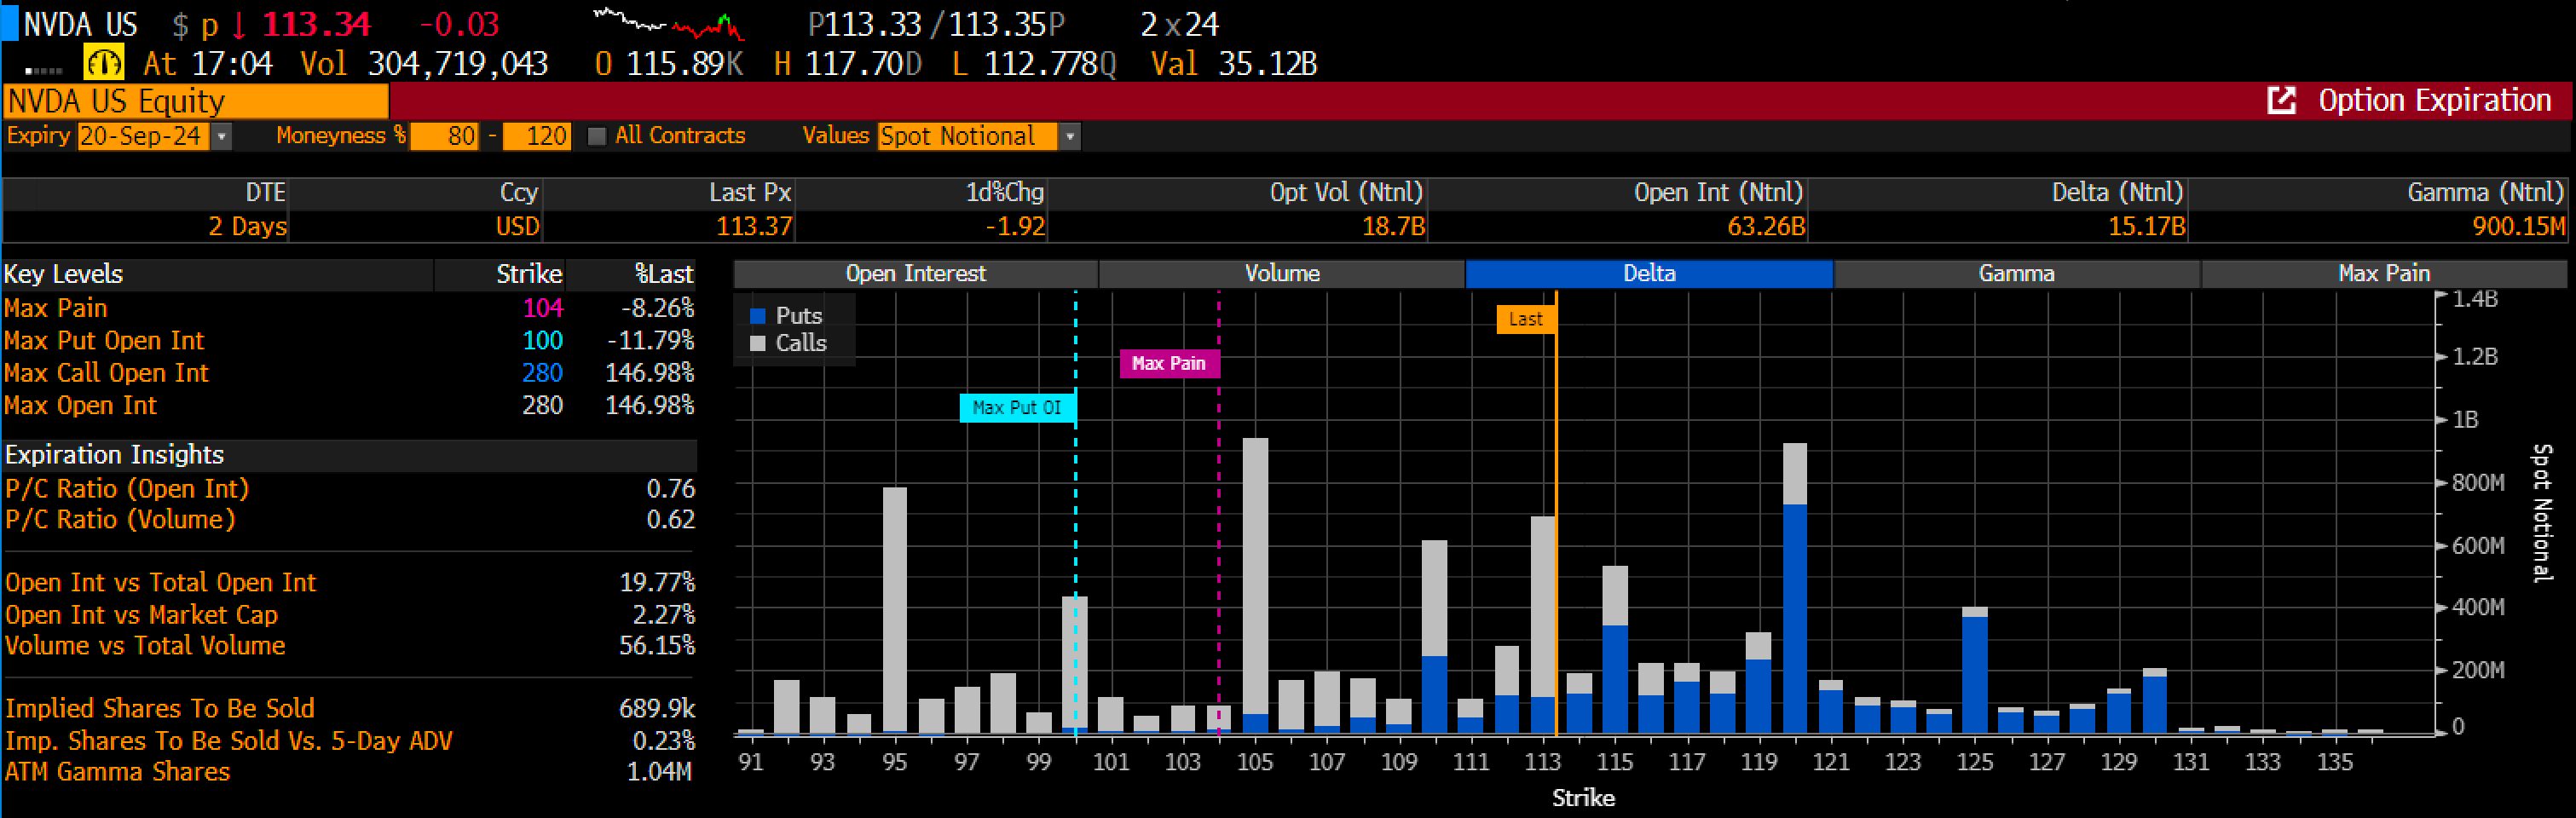Open the Max Pain tab

(2384, 273)
